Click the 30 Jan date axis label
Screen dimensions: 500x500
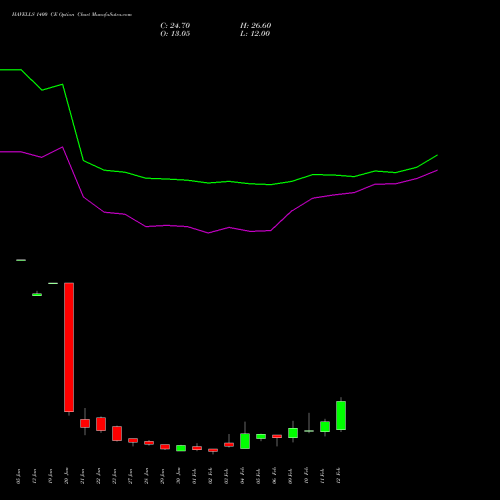[x=179, y=476]
